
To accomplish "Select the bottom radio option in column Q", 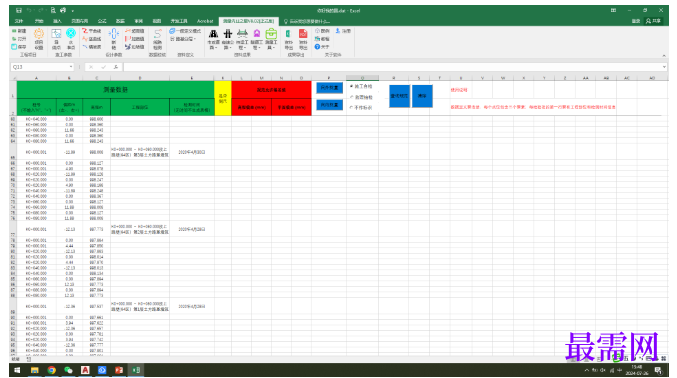I will 351,108.
